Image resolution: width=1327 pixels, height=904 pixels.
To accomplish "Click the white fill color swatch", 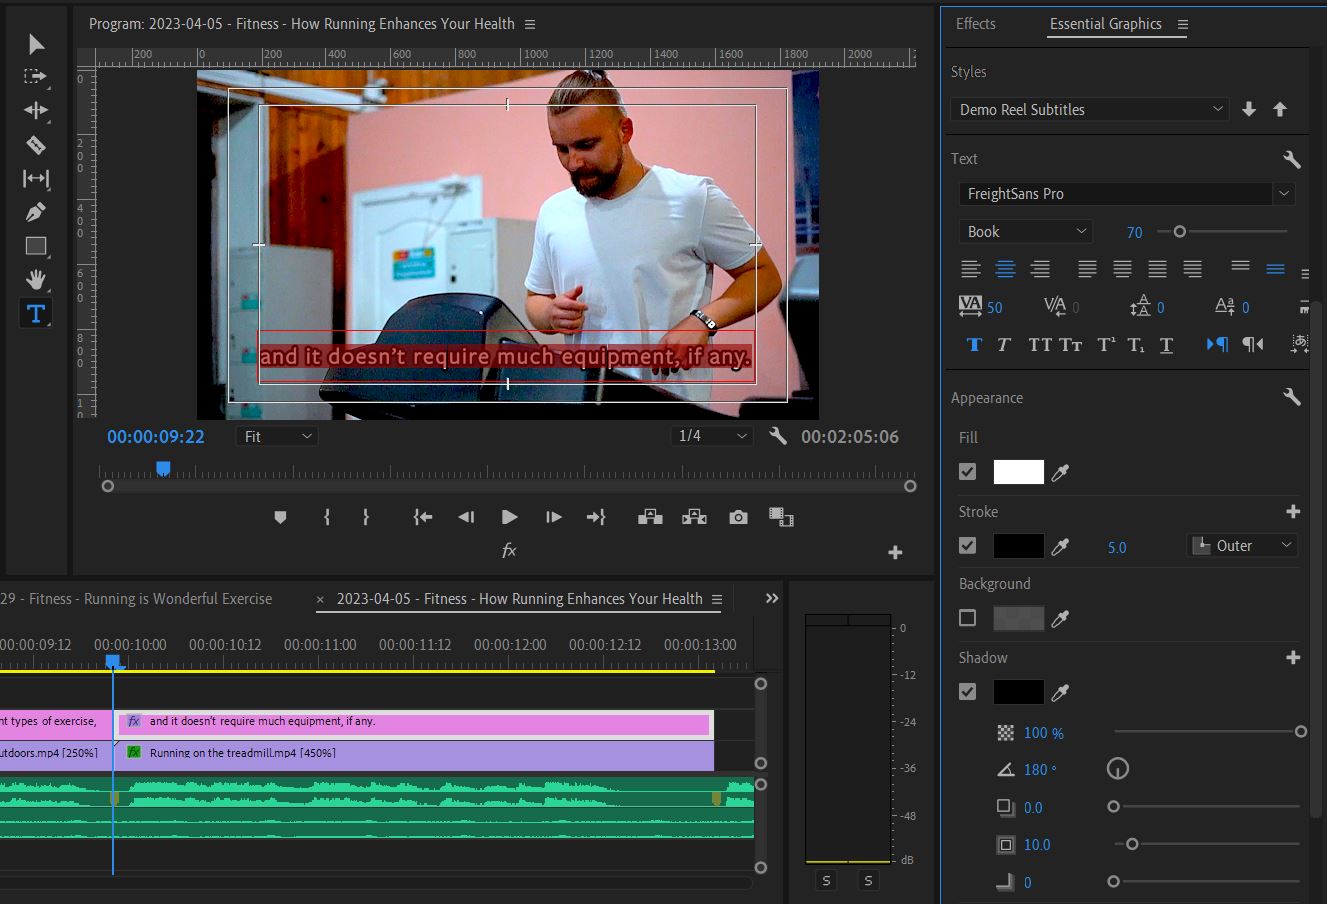I will pyautogui.click(x=1018, y=472).
